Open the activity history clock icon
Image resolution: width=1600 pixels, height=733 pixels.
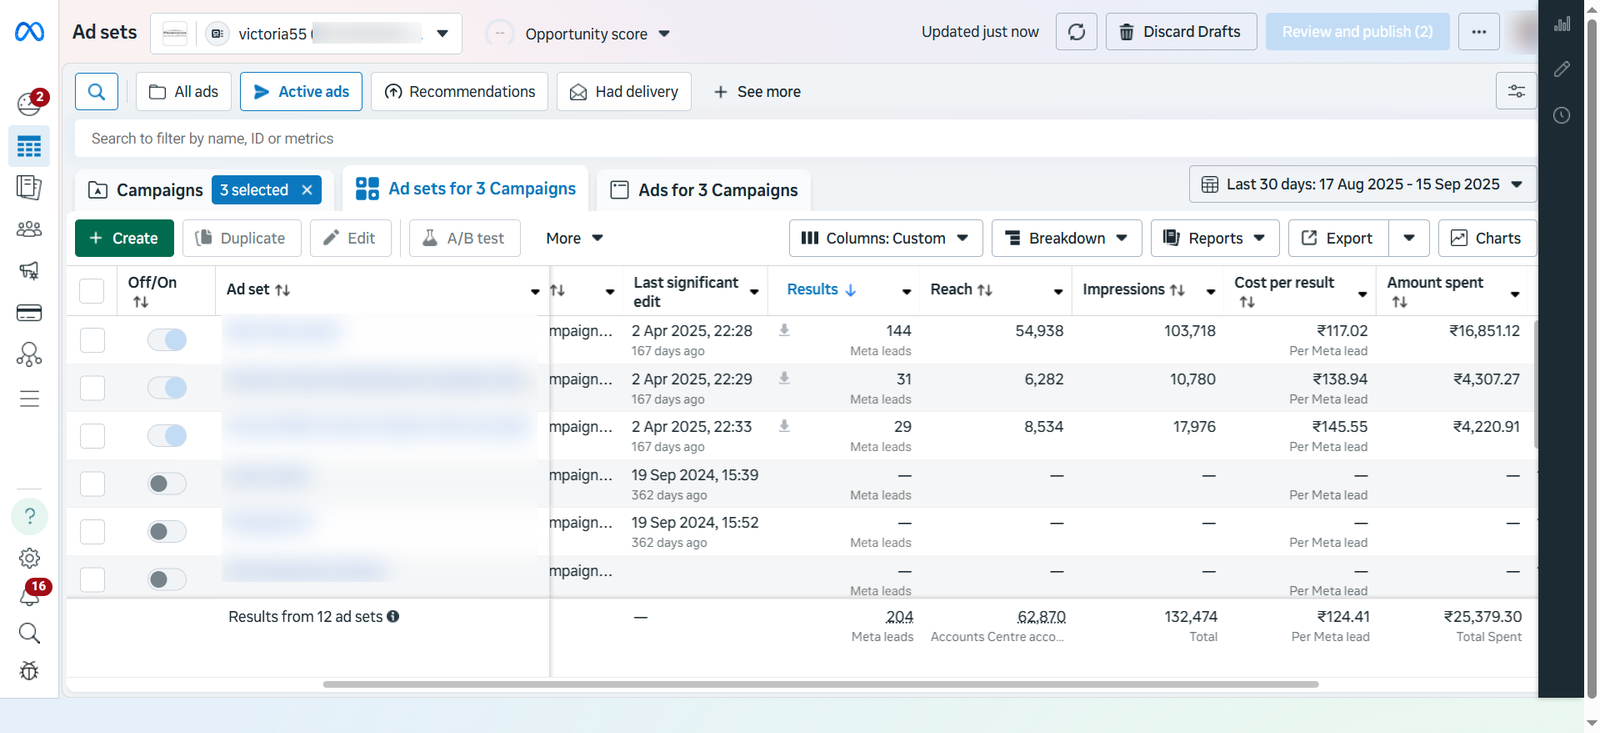click(1561, 116)
